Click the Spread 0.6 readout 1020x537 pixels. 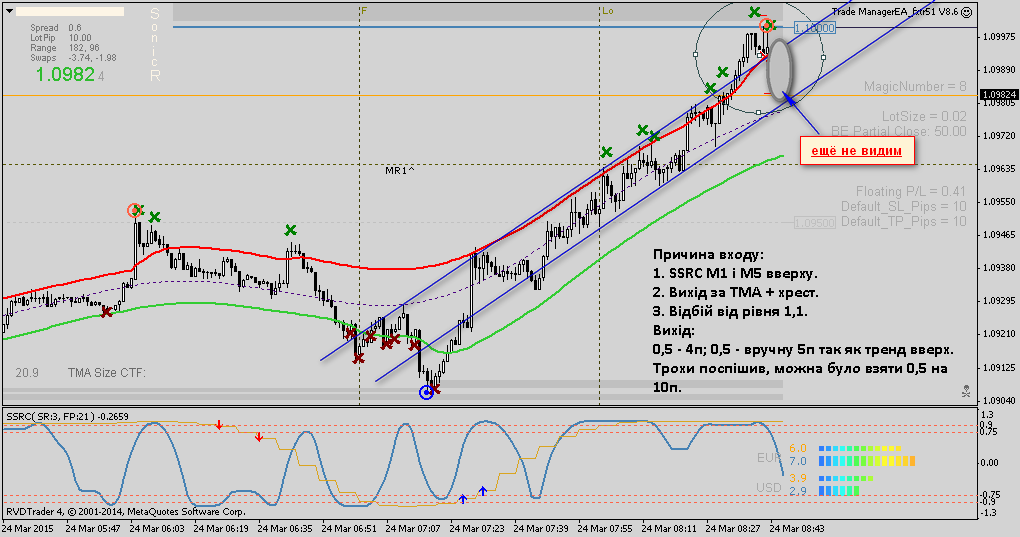click(56, 28)
